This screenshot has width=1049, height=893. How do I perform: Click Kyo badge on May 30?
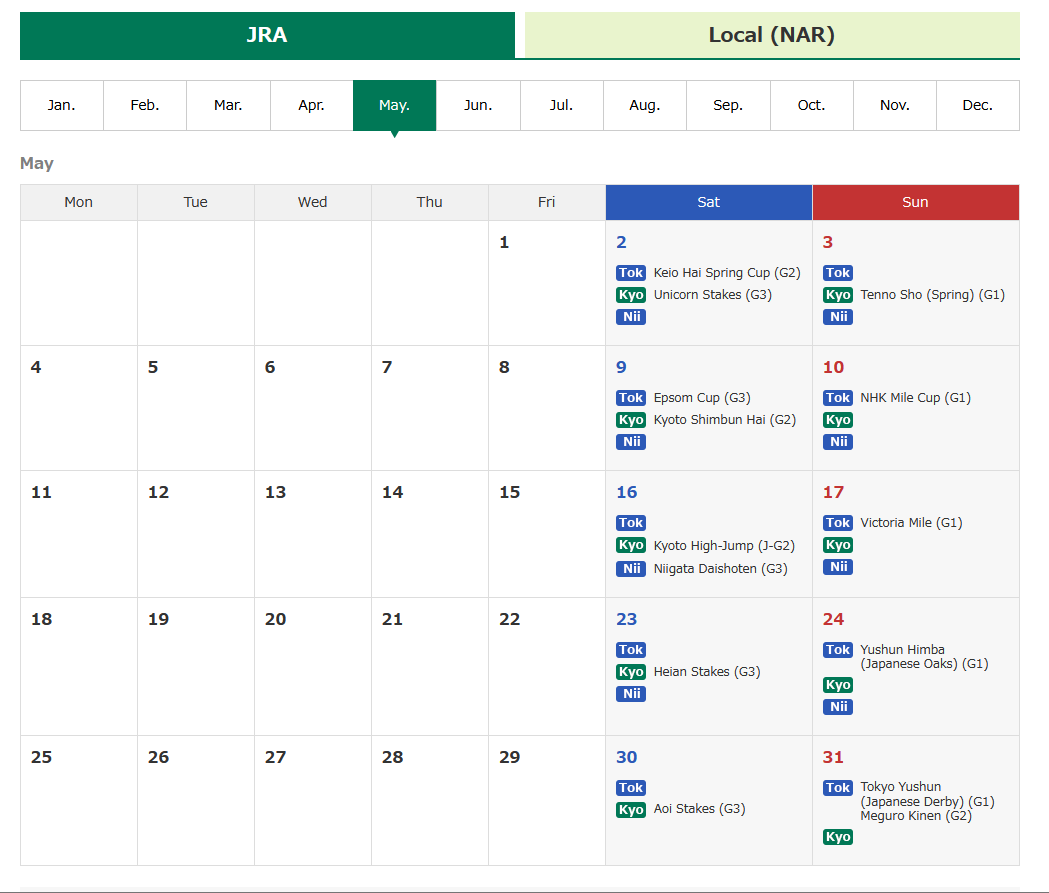(631, 810)
